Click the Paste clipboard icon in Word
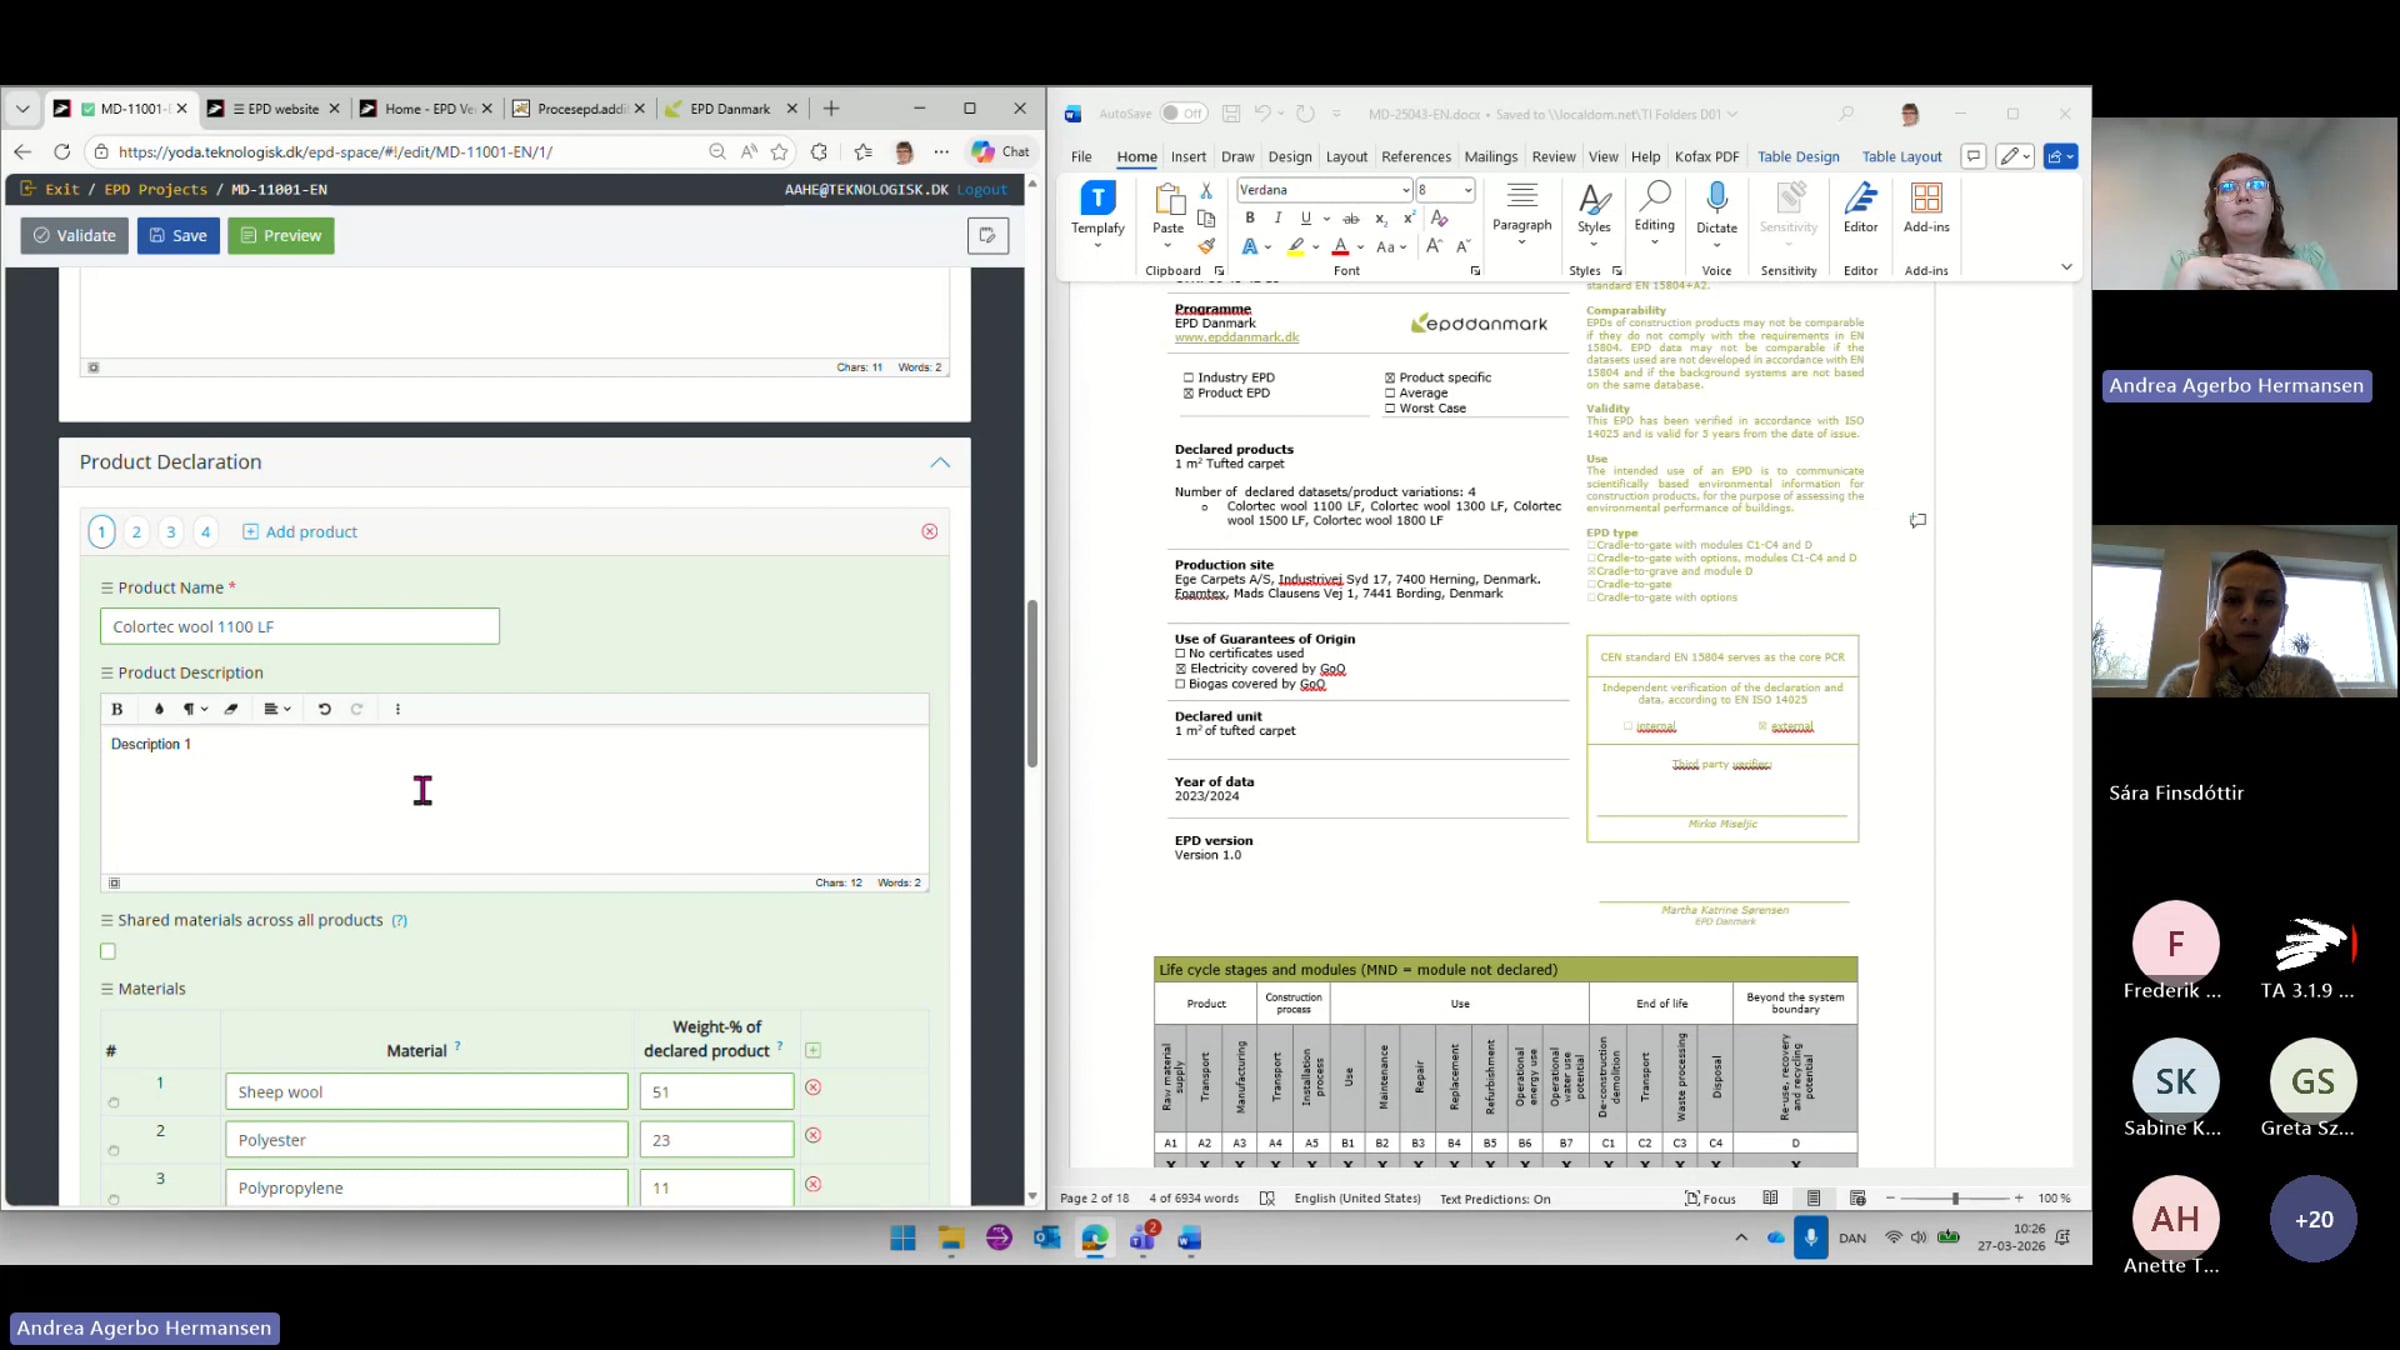2400x1350 pixels. click(x=1168, y=199)
